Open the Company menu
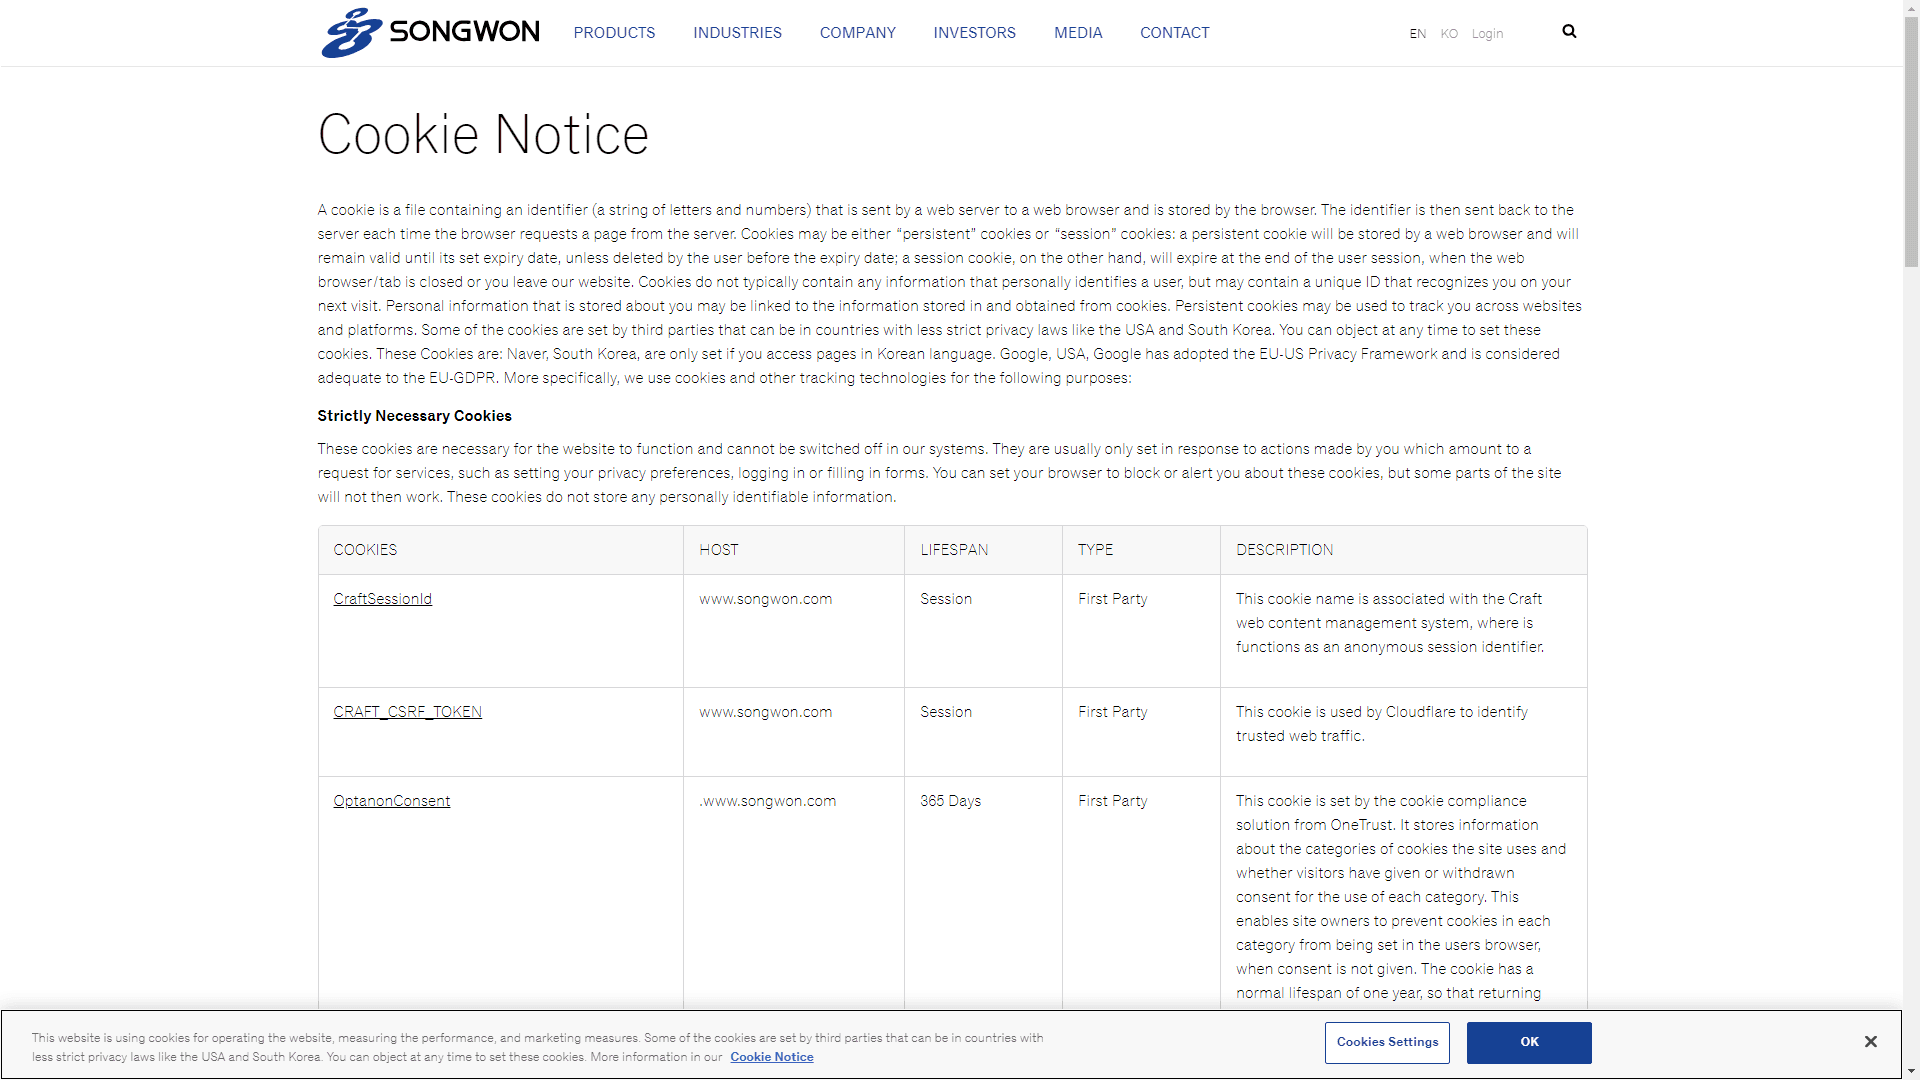The image size is (1920, 1080). point(857,33)
